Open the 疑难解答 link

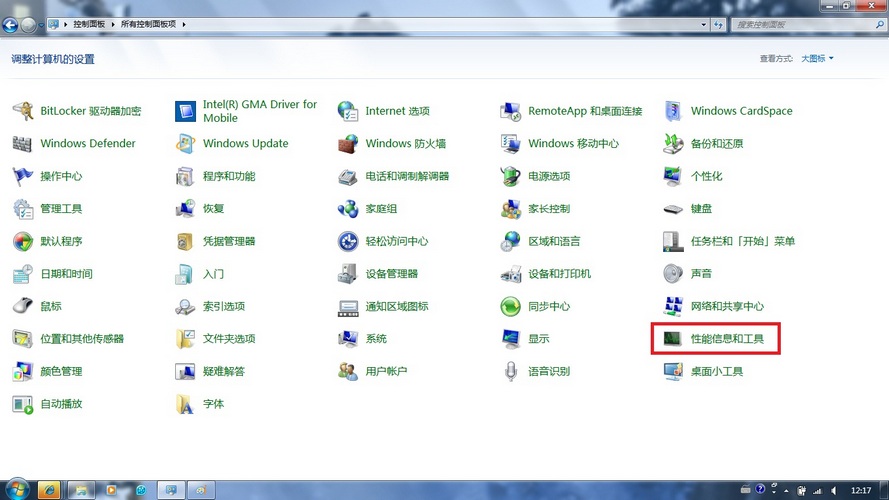tap(224, 371)
